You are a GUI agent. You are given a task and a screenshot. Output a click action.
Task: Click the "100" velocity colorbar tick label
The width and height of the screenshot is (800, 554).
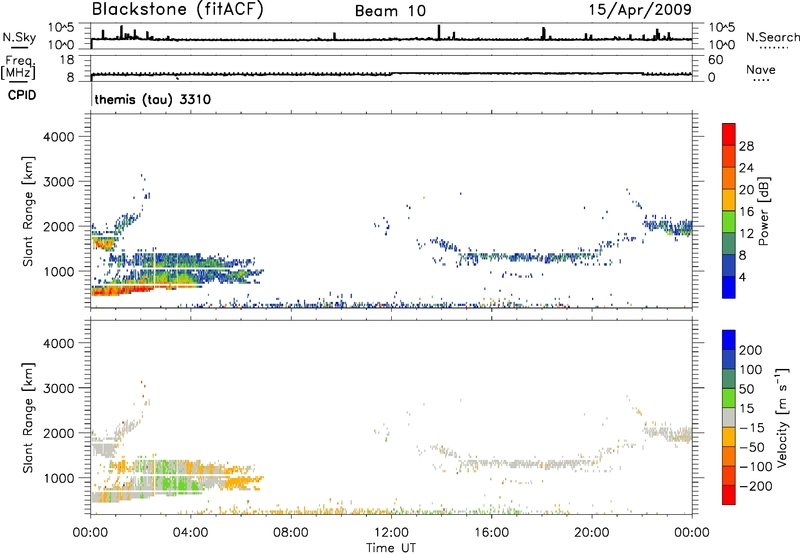point(750,369)
